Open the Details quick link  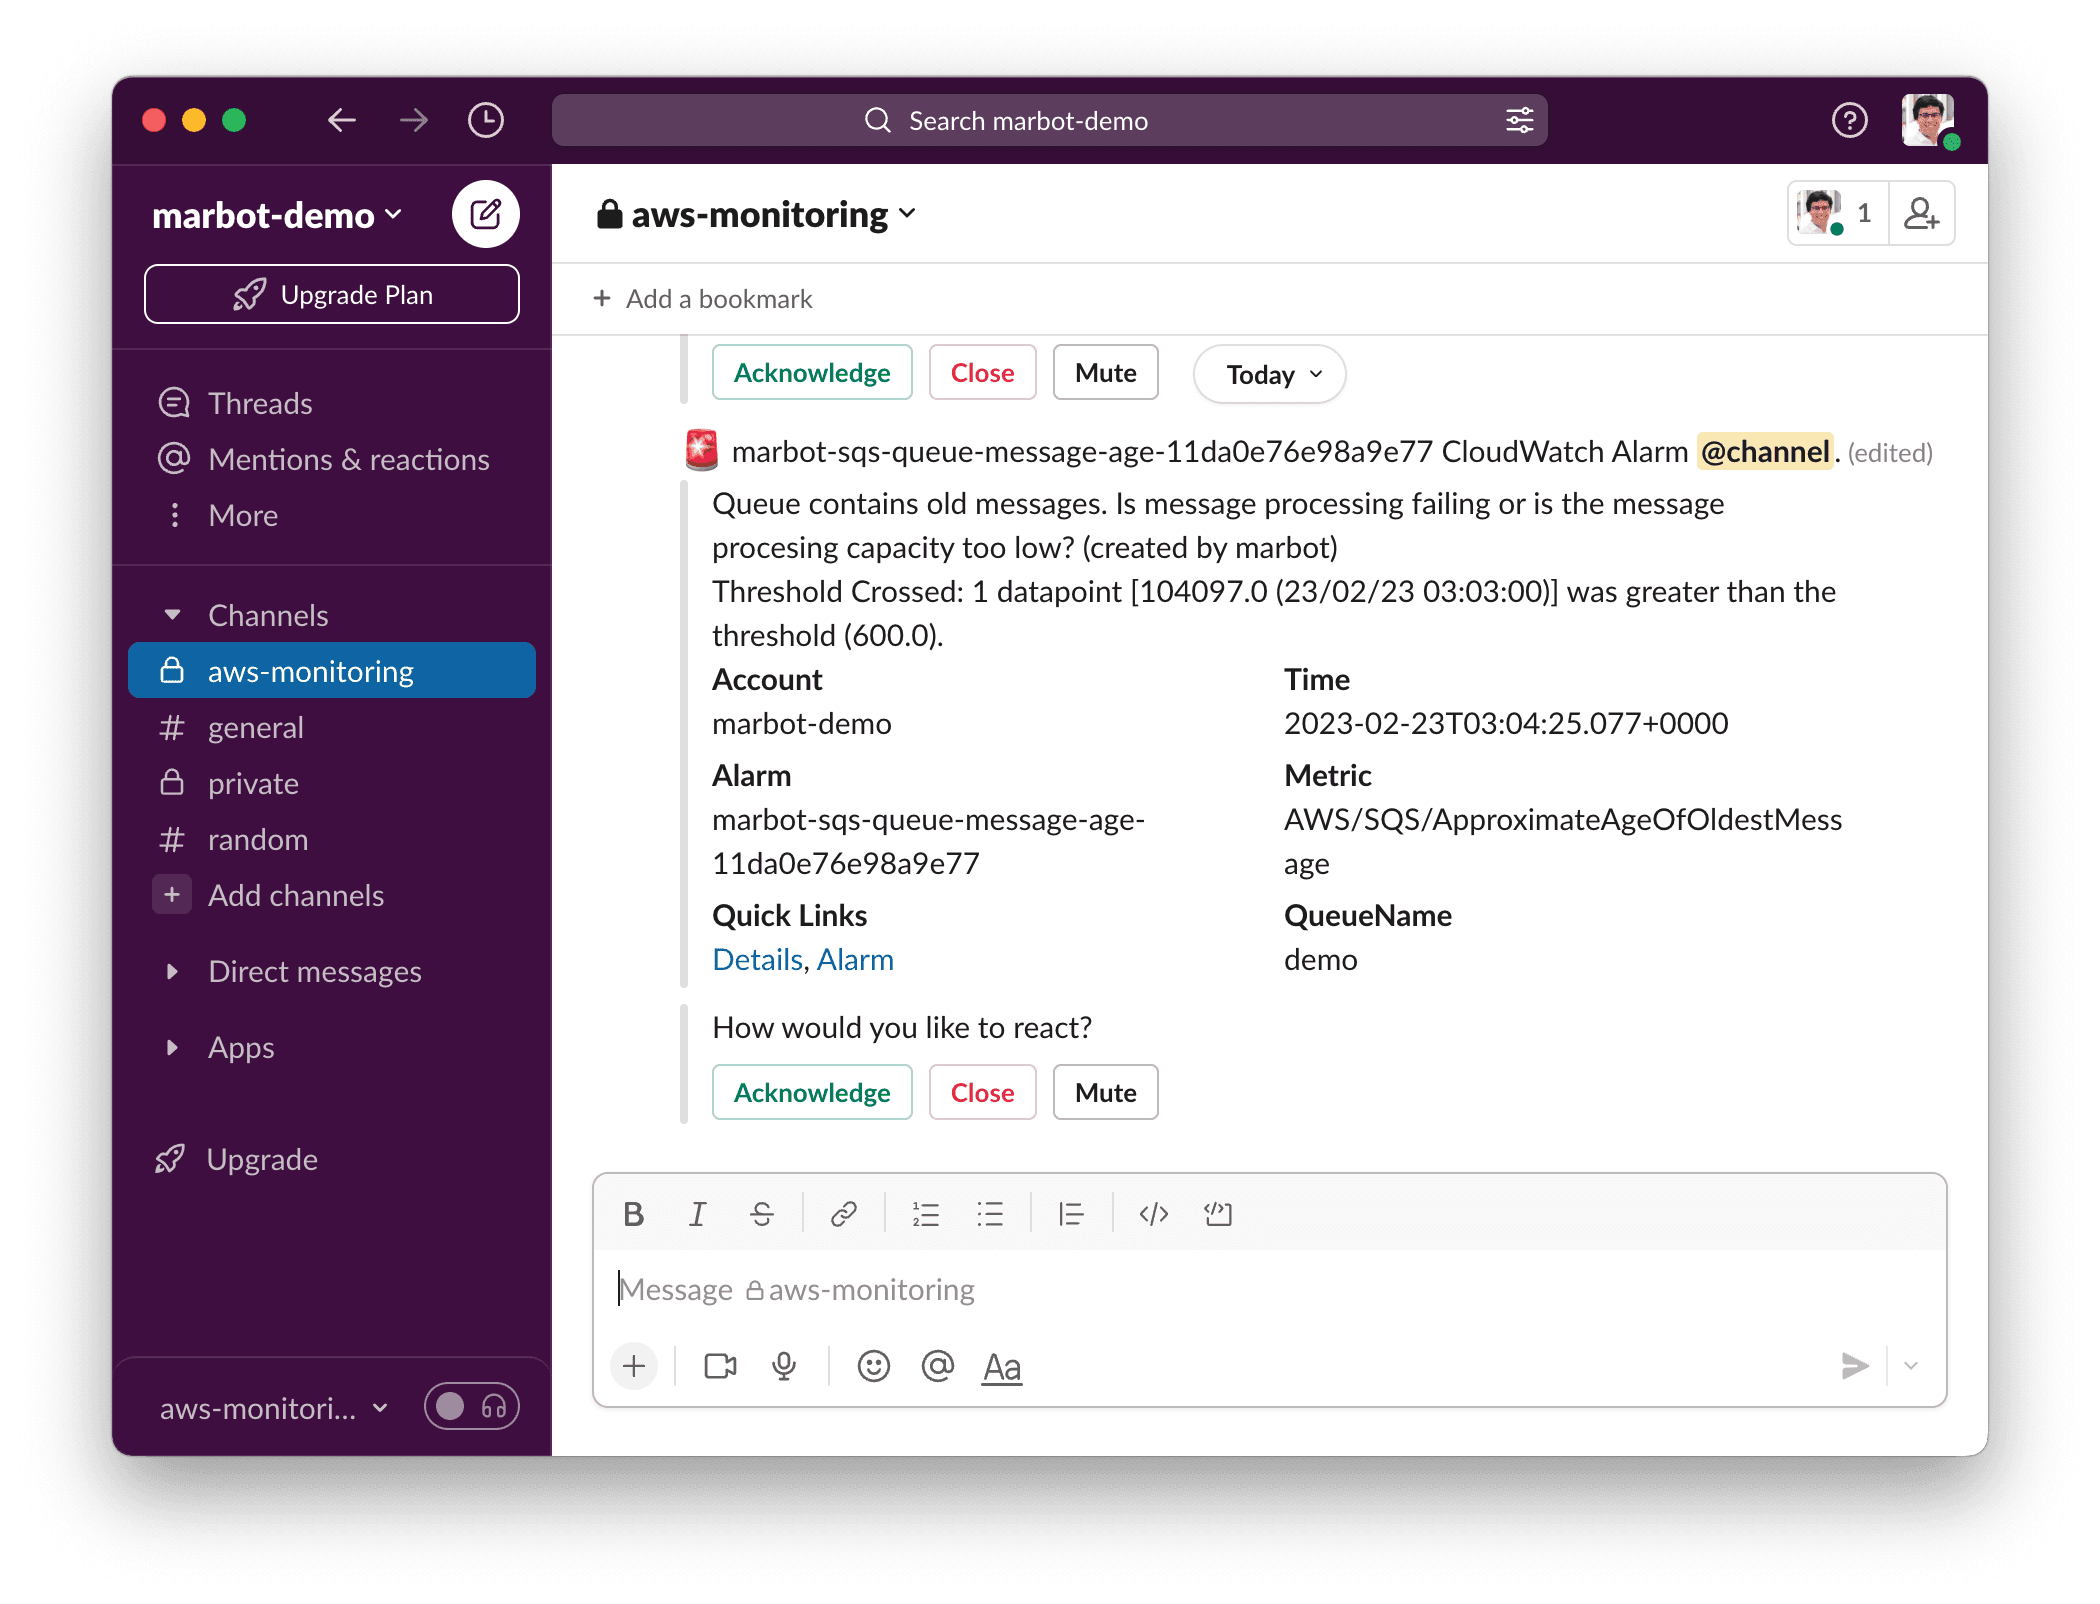pyautogui.click(x=757, y=958)
